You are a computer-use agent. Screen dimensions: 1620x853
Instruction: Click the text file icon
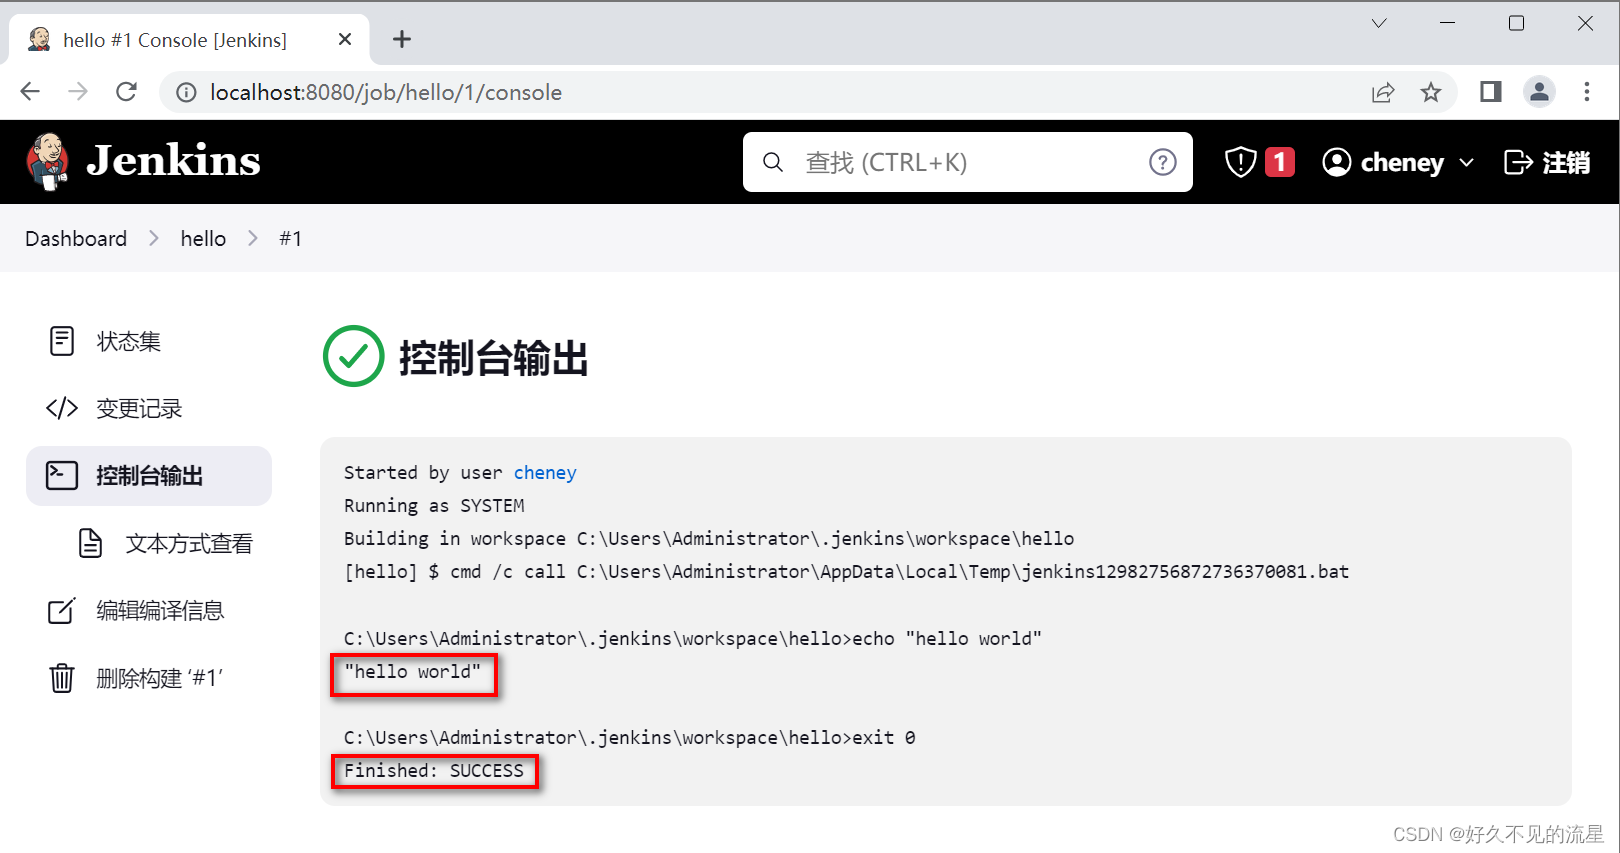91,543
